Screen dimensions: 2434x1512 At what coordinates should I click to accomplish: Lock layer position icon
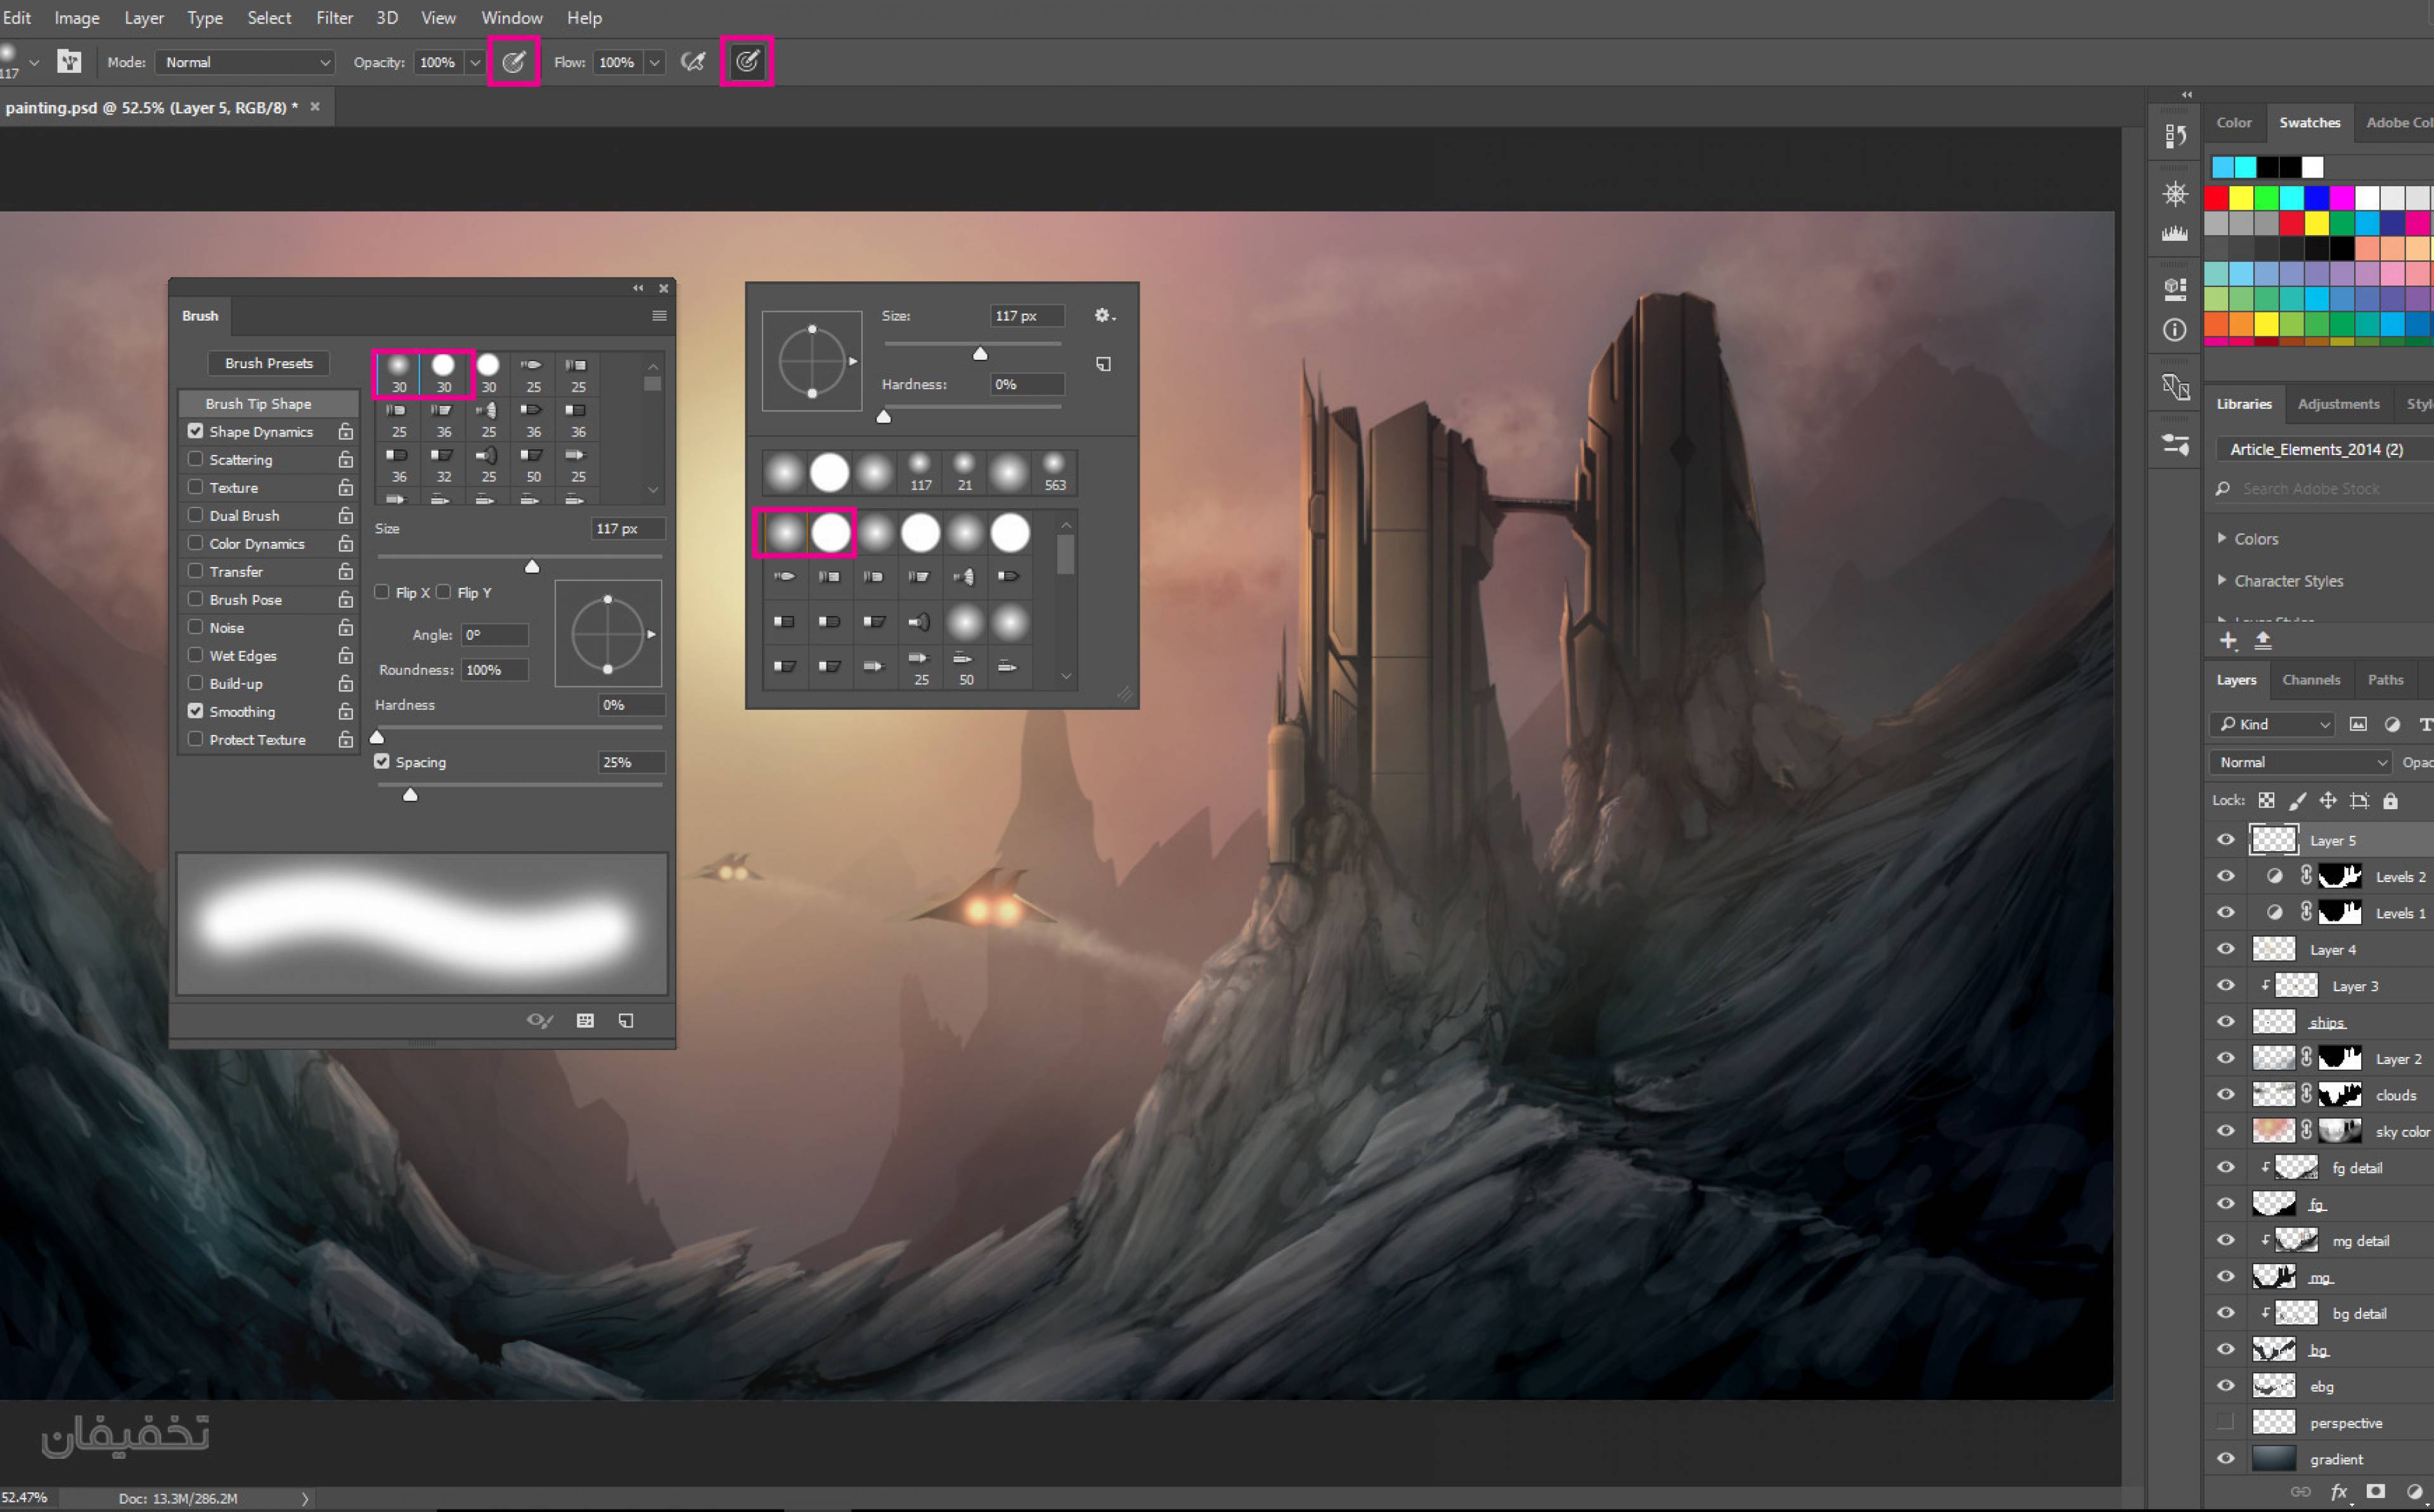coord(2329,800)
